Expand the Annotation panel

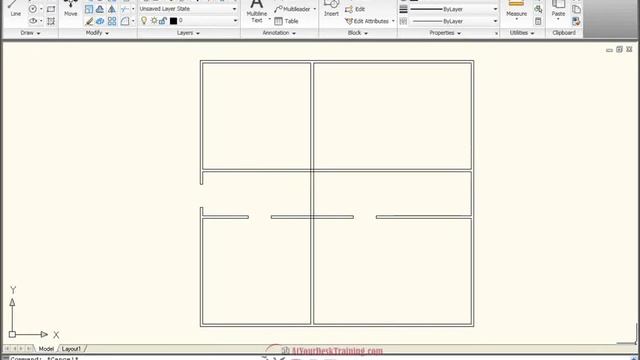click(x=279, y=33)
